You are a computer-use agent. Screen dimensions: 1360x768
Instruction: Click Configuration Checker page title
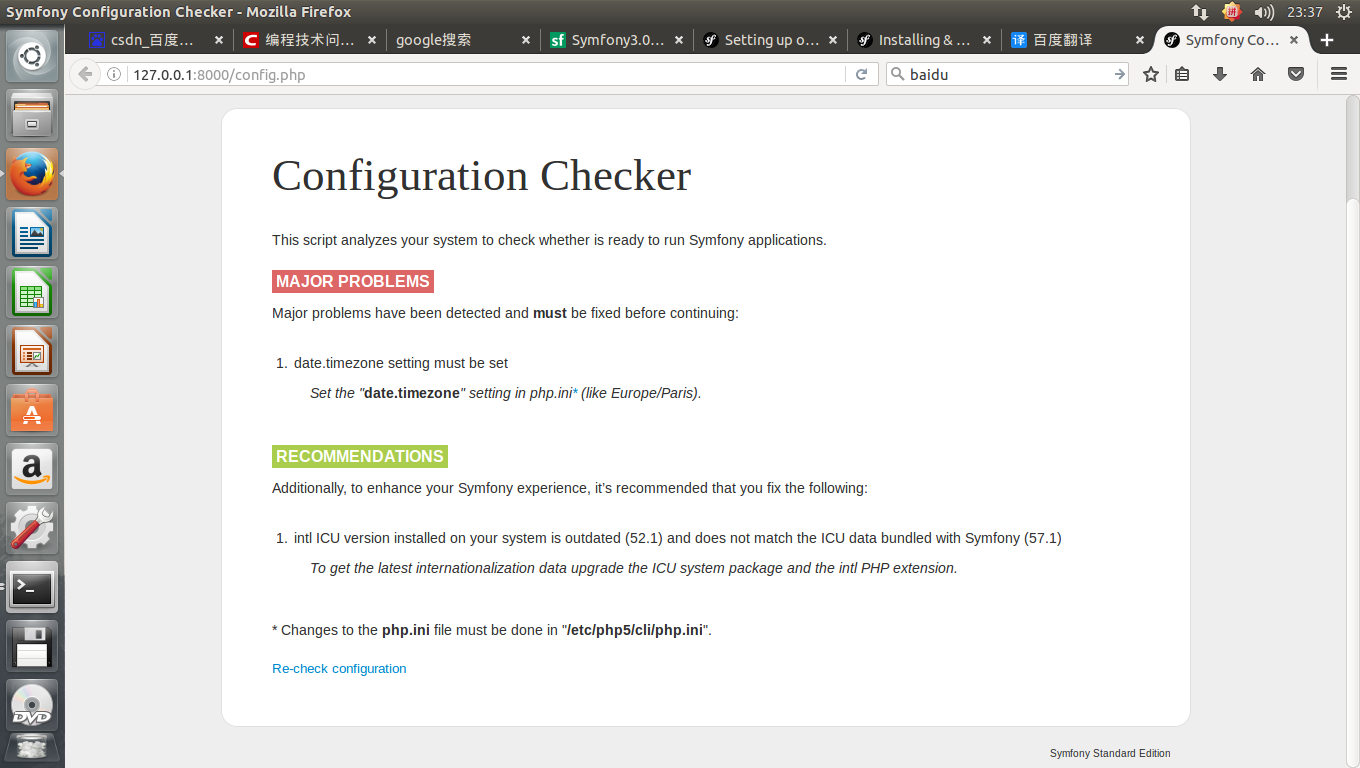(x=481, y=176)
